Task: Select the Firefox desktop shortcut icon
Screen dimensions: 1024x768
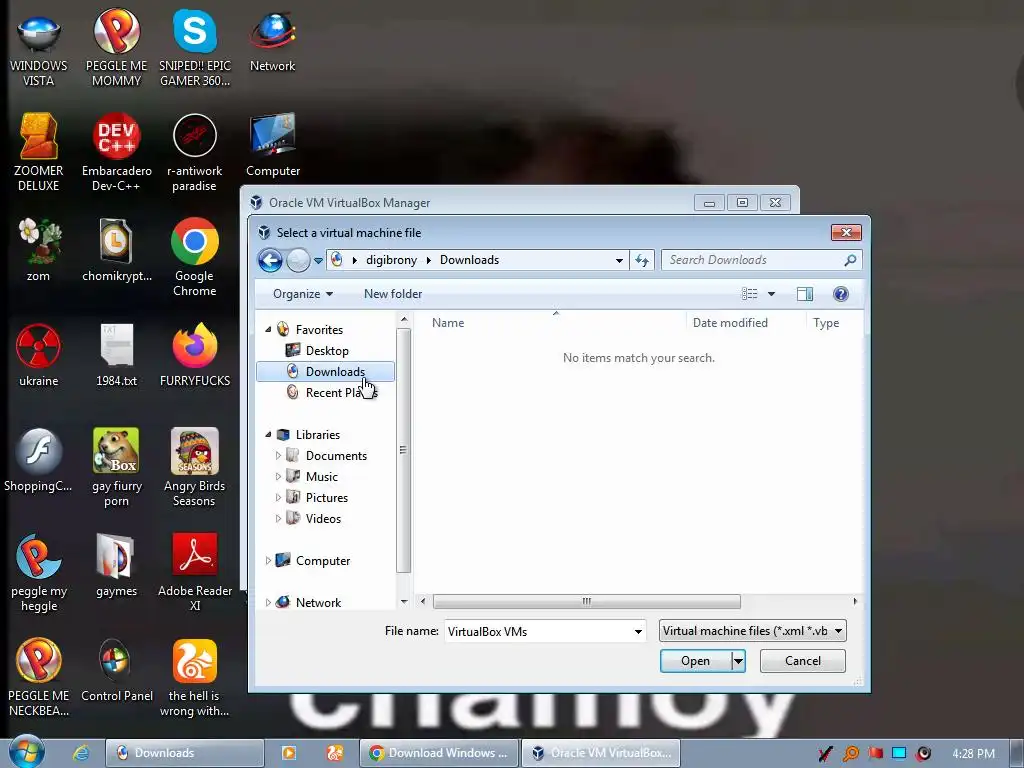Action: point(195,355)
